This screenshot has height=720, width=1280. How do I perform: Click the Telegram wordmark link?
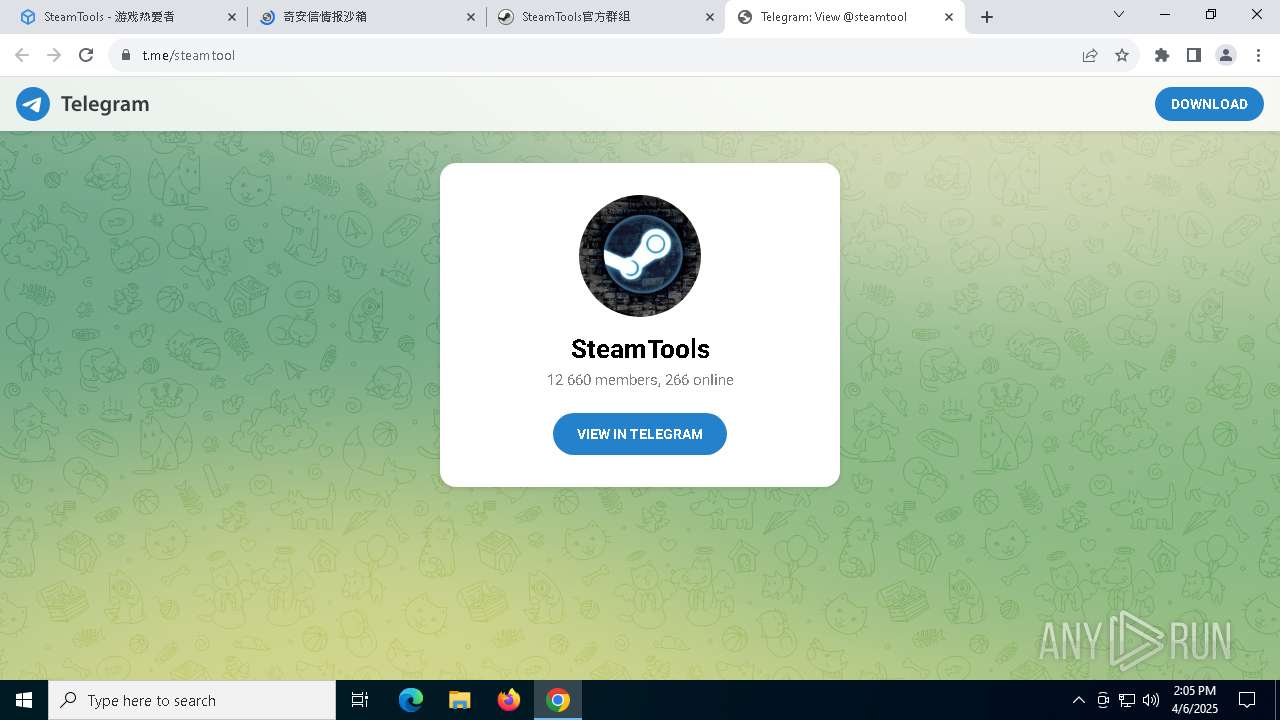coord(105,104)
